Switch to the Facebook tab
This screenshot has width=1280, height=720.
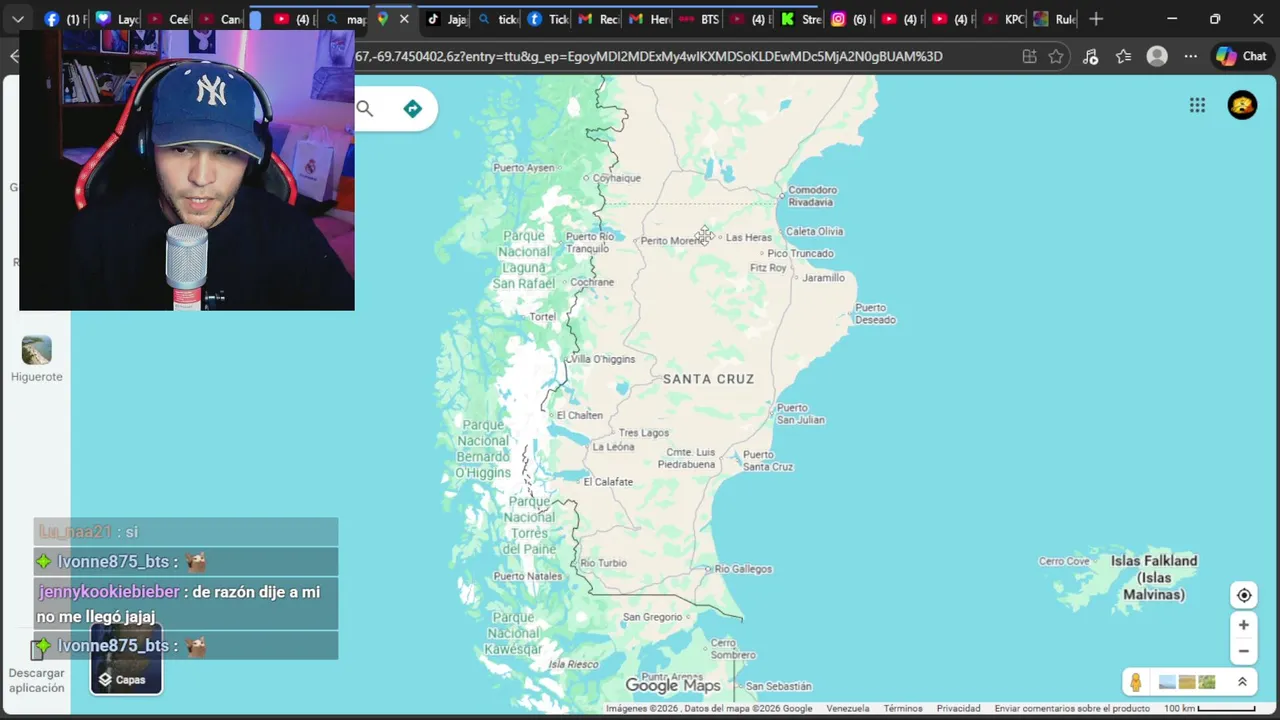coord(66,19)
